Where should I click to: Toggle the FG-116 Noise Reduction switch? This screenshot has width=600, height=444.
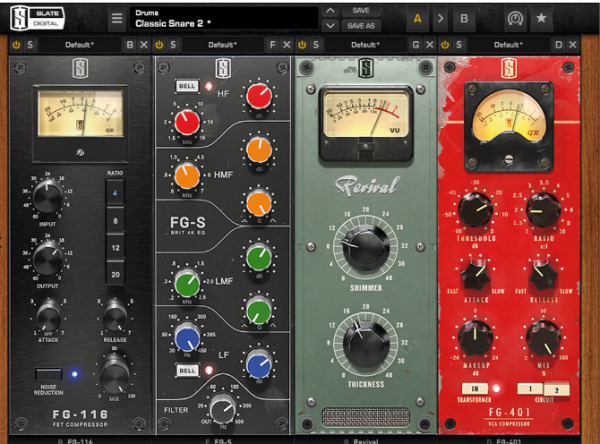click(49, 374)
